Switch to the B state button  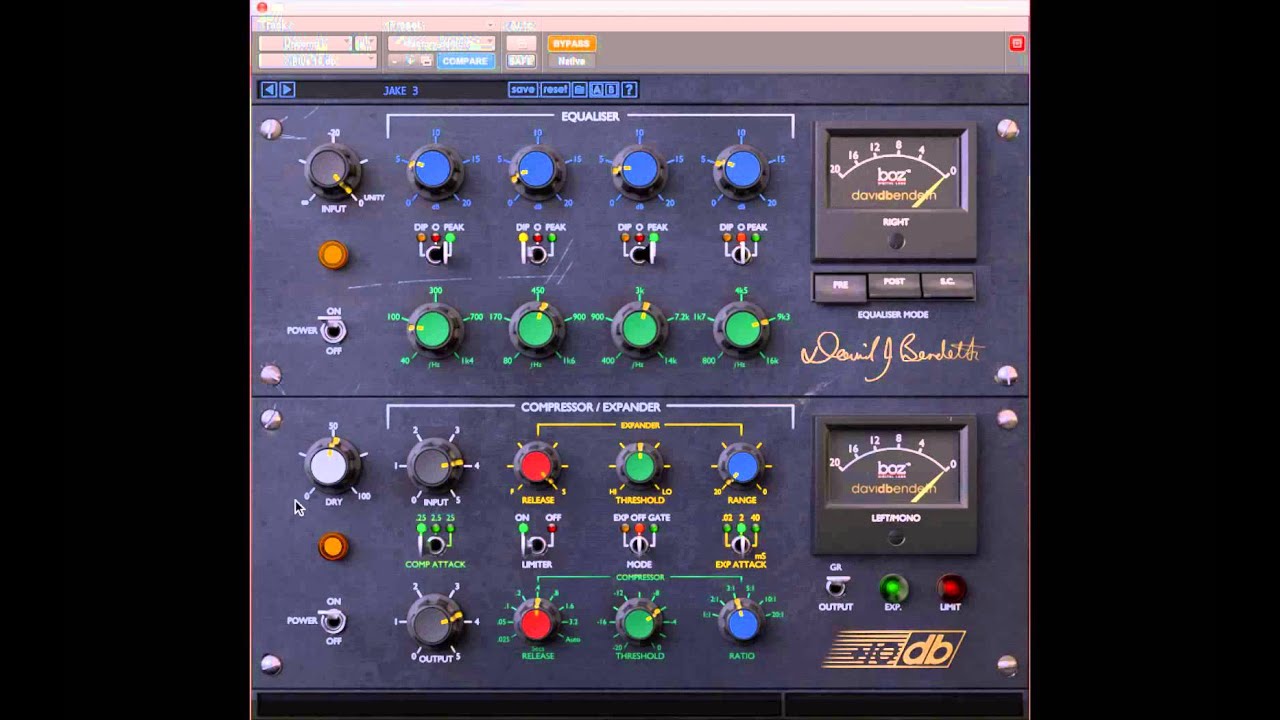612,90
